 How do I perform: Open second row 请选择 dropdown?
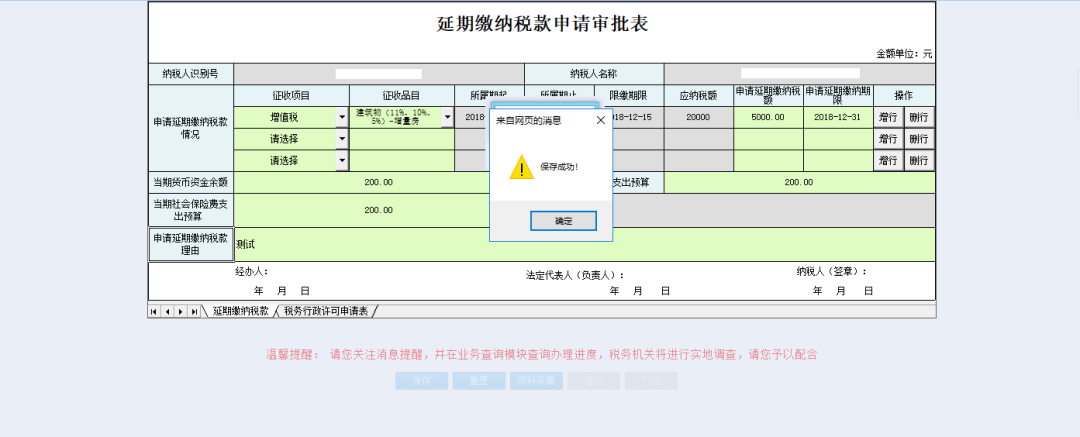342,139
